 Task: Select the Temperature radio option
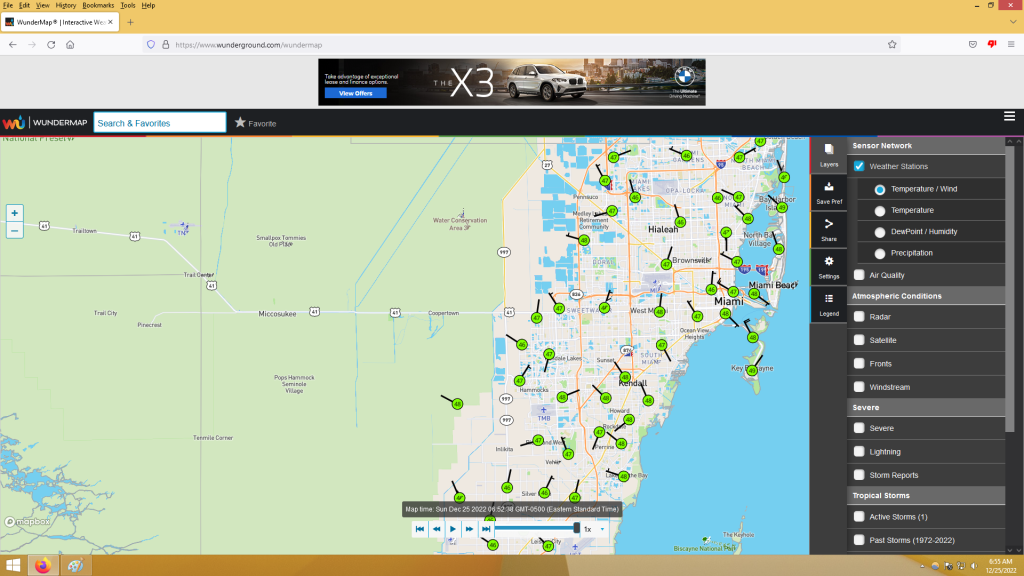click(x=880, y=211)
